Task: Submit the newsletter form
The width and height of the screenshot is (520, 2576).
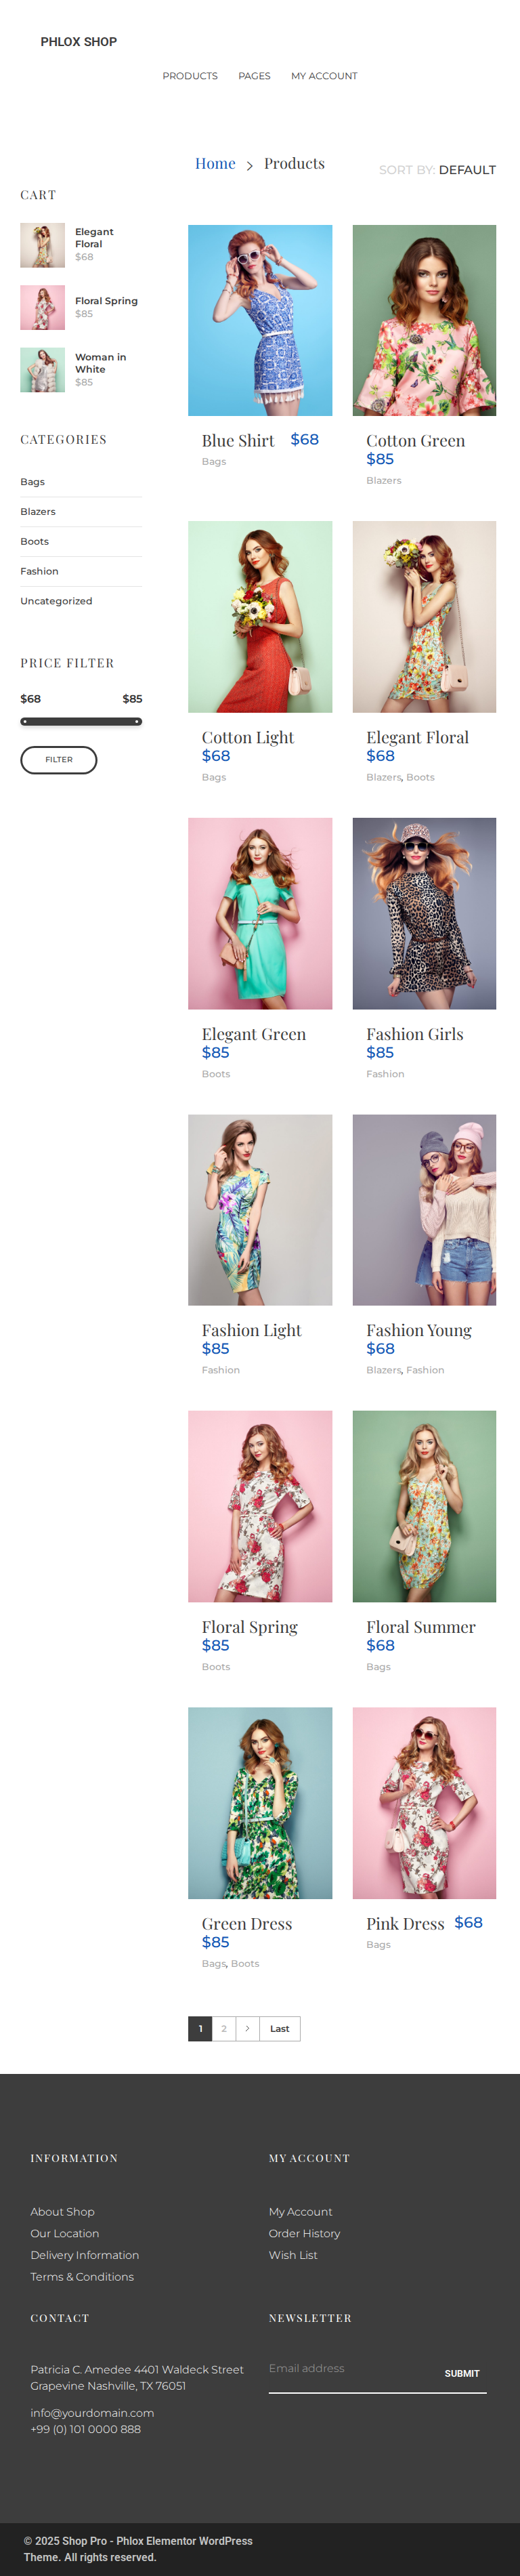Action: click(x=461, y=2373)
